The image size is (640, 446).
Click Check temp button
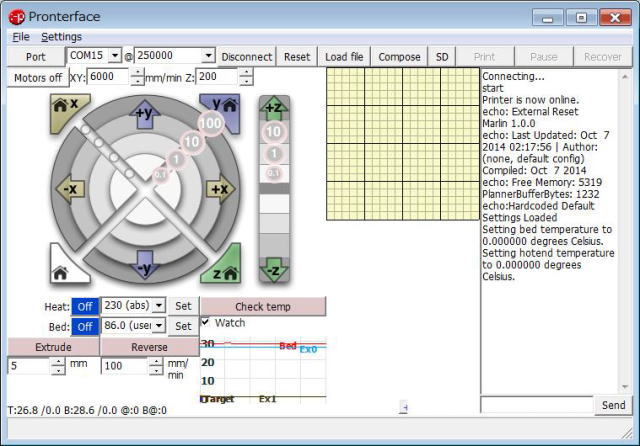[x=263, y=306]
